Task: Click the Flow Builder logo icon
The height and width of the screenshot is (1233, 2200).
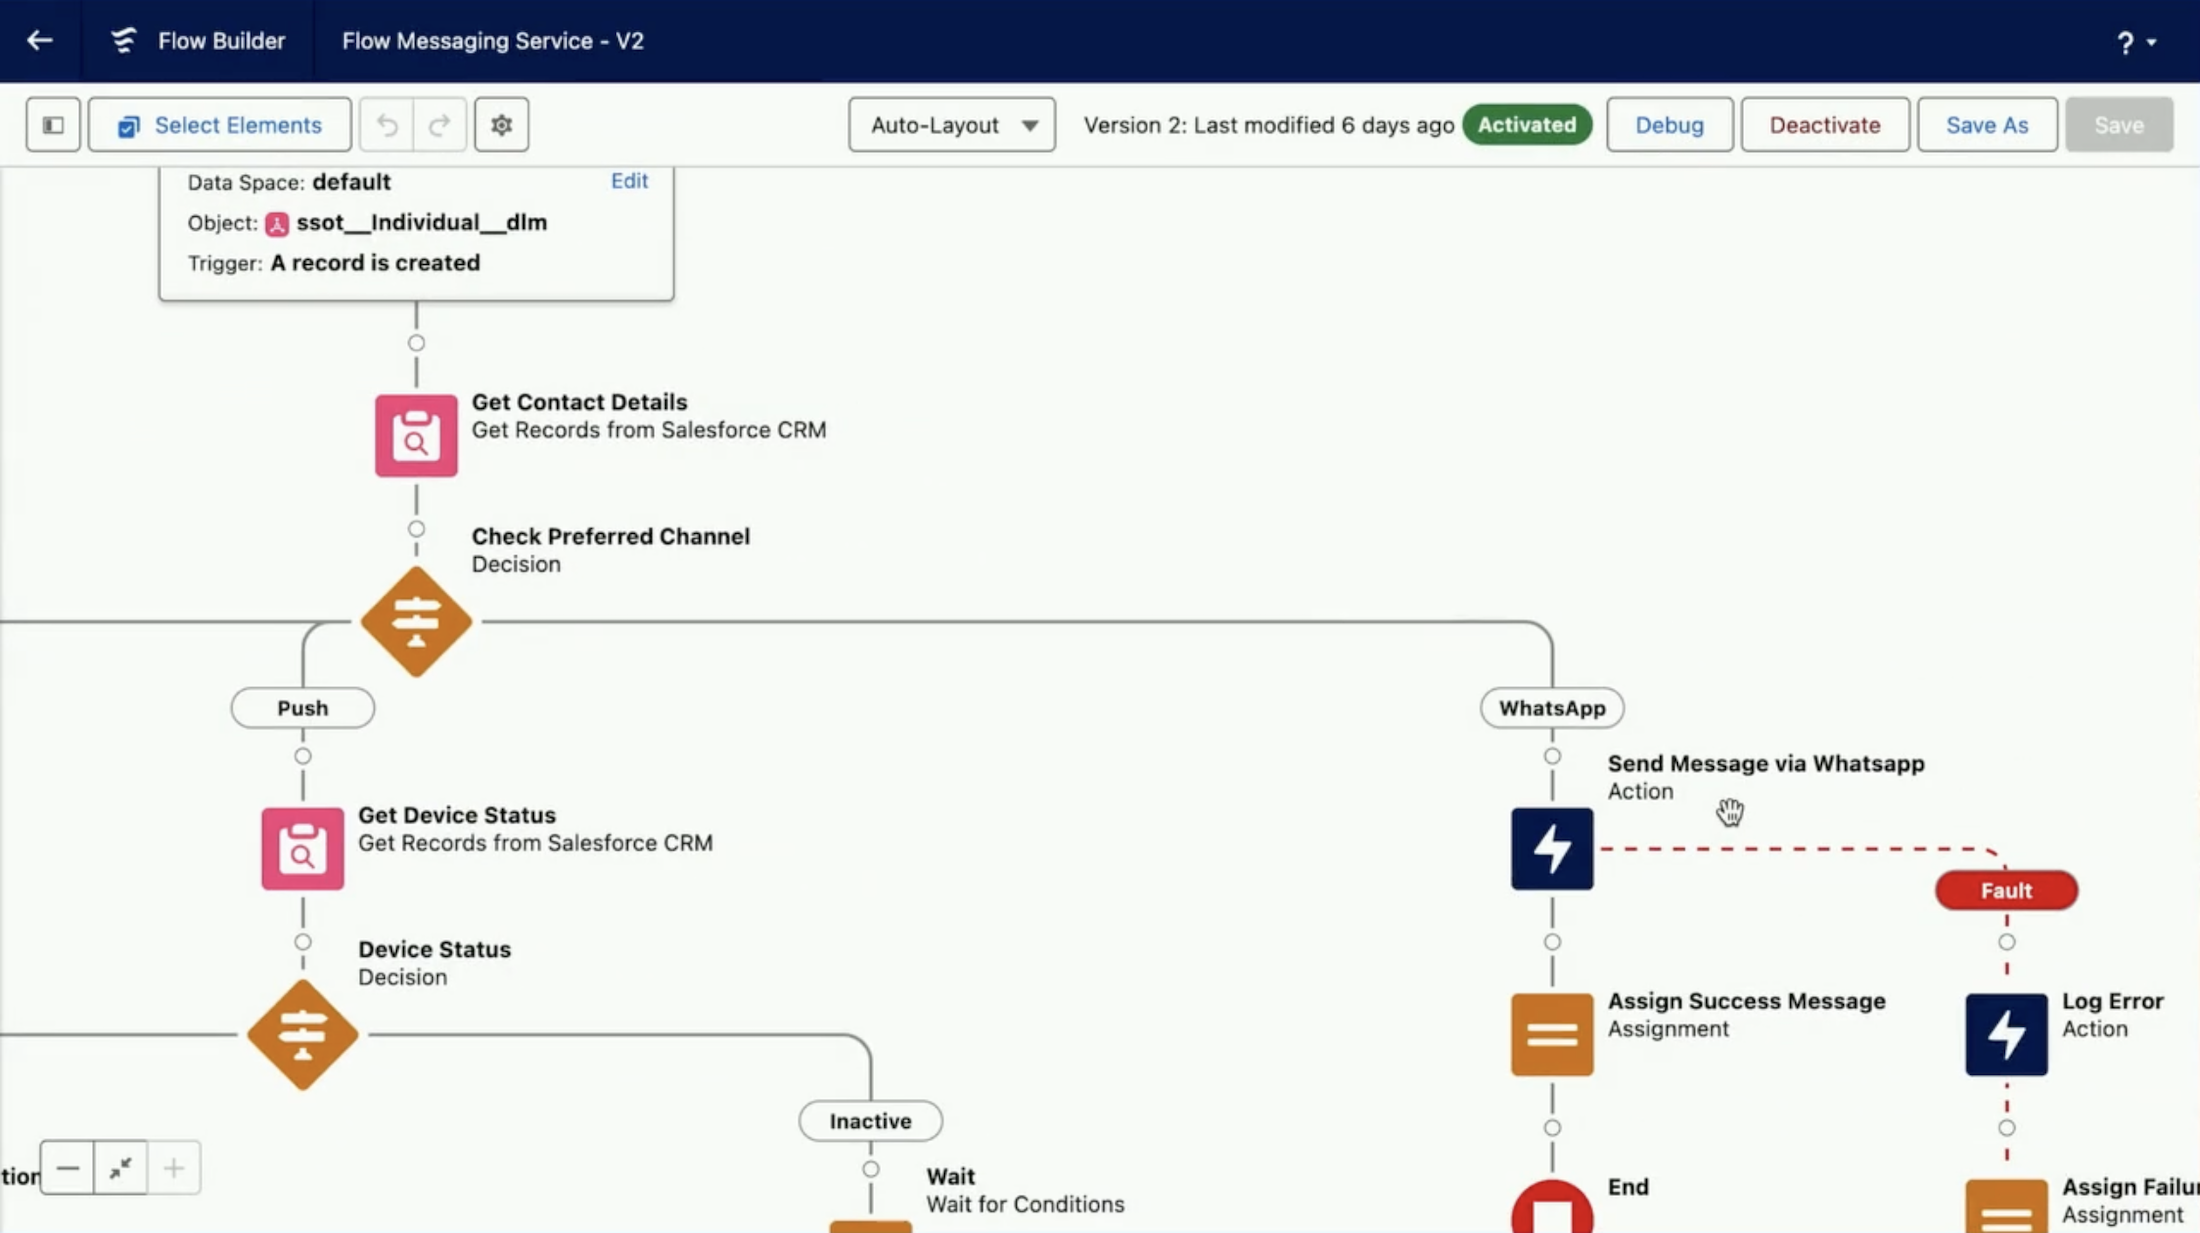Action: (123, 41)
